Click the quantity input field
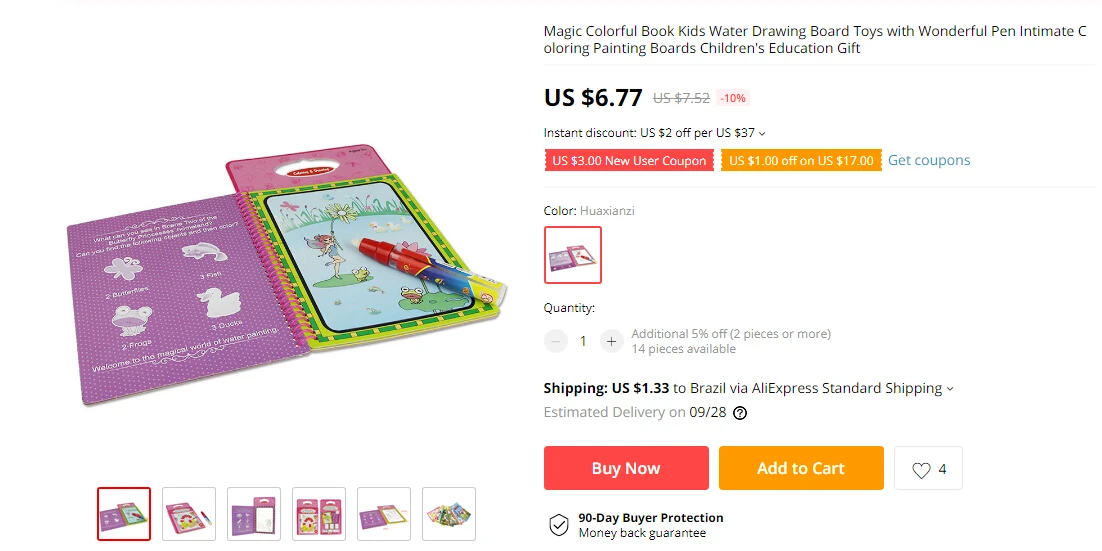 (x=583, y=342)
